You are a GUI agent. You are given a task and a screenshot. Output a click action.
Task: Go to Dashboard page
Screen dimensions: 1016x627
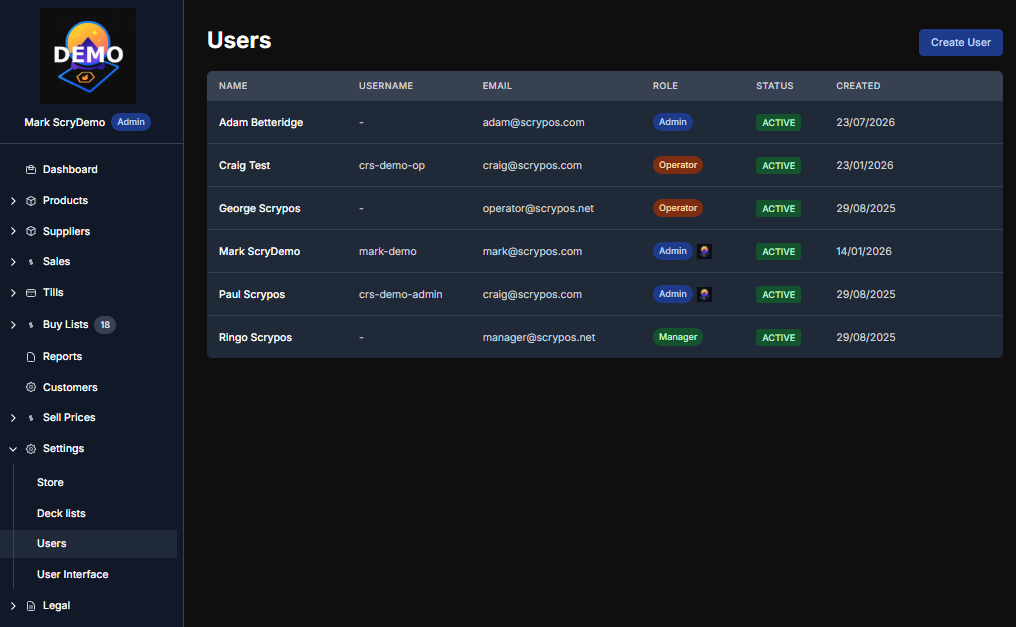click(70, 170)
